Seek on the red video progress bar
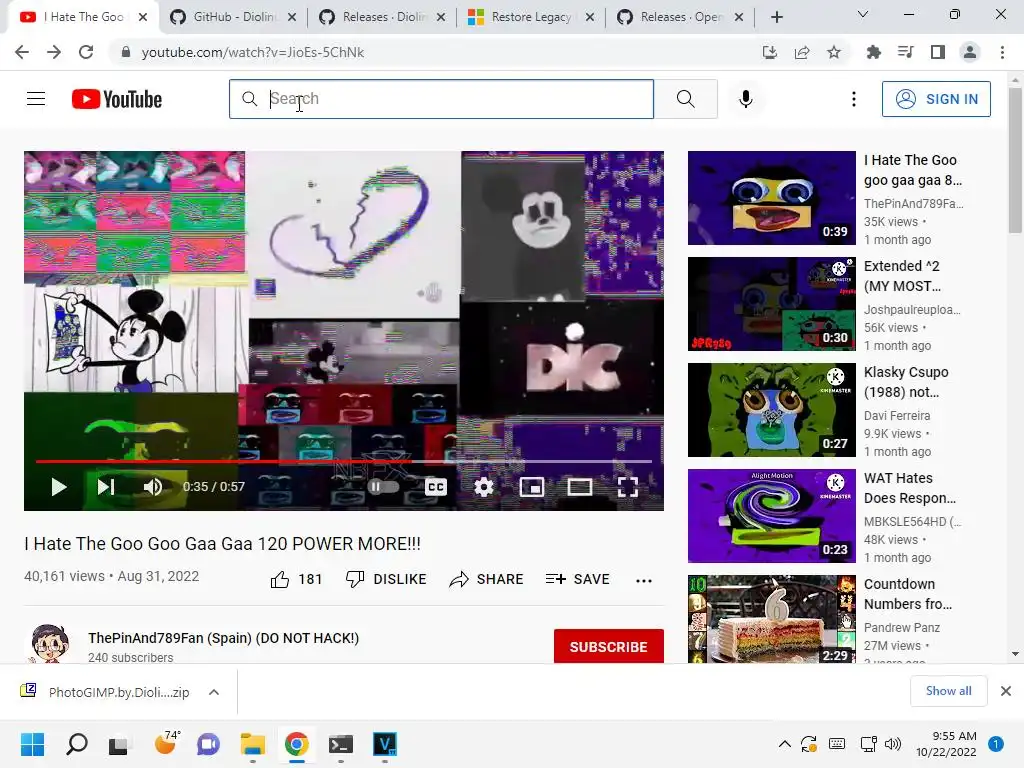 344,461
